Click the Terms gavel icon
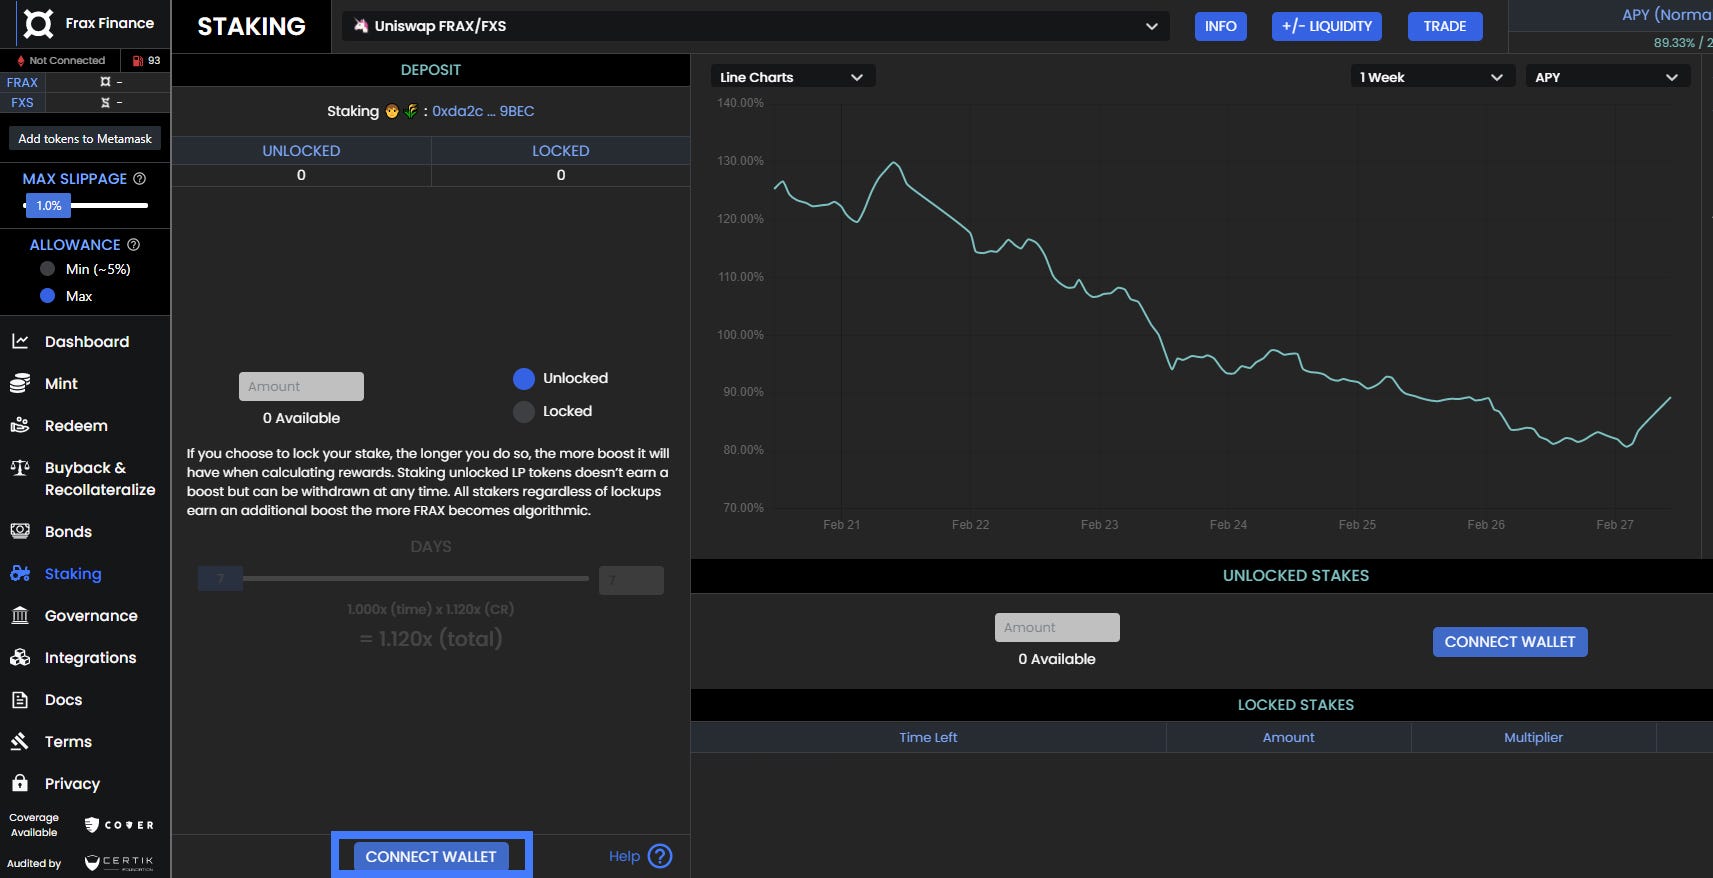Screen dimensions: 1713x878 point(20,741)
